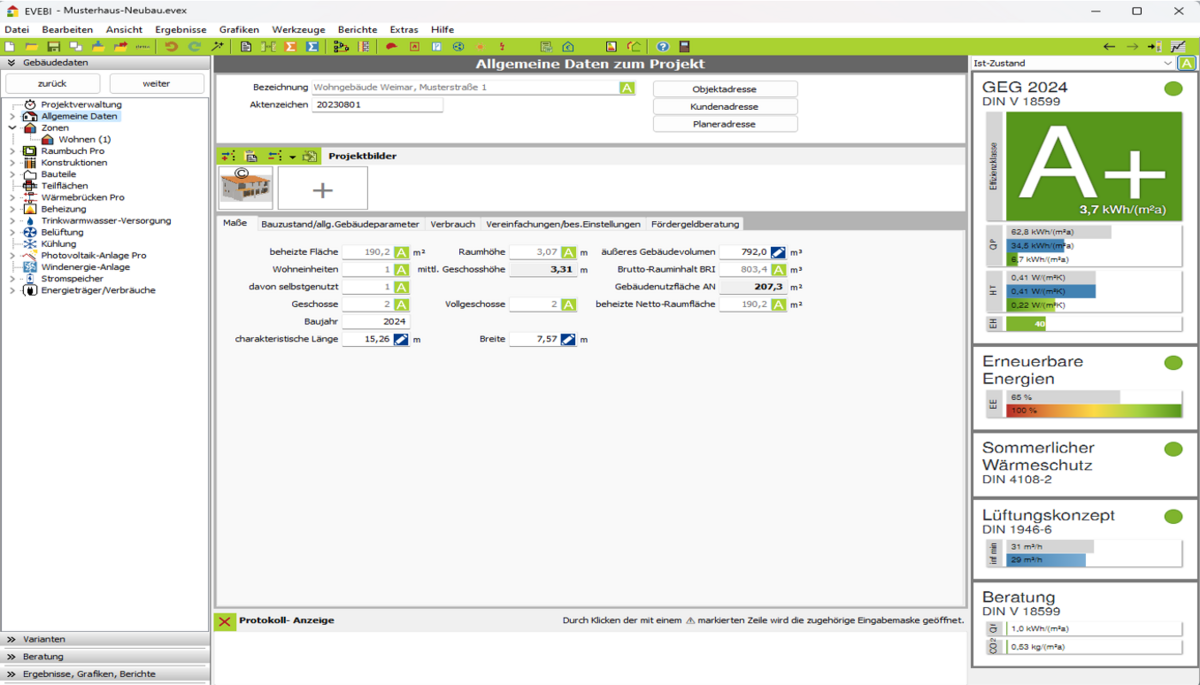
Task: Expand the Bauteile tree node
Action: tap(12, 174)
